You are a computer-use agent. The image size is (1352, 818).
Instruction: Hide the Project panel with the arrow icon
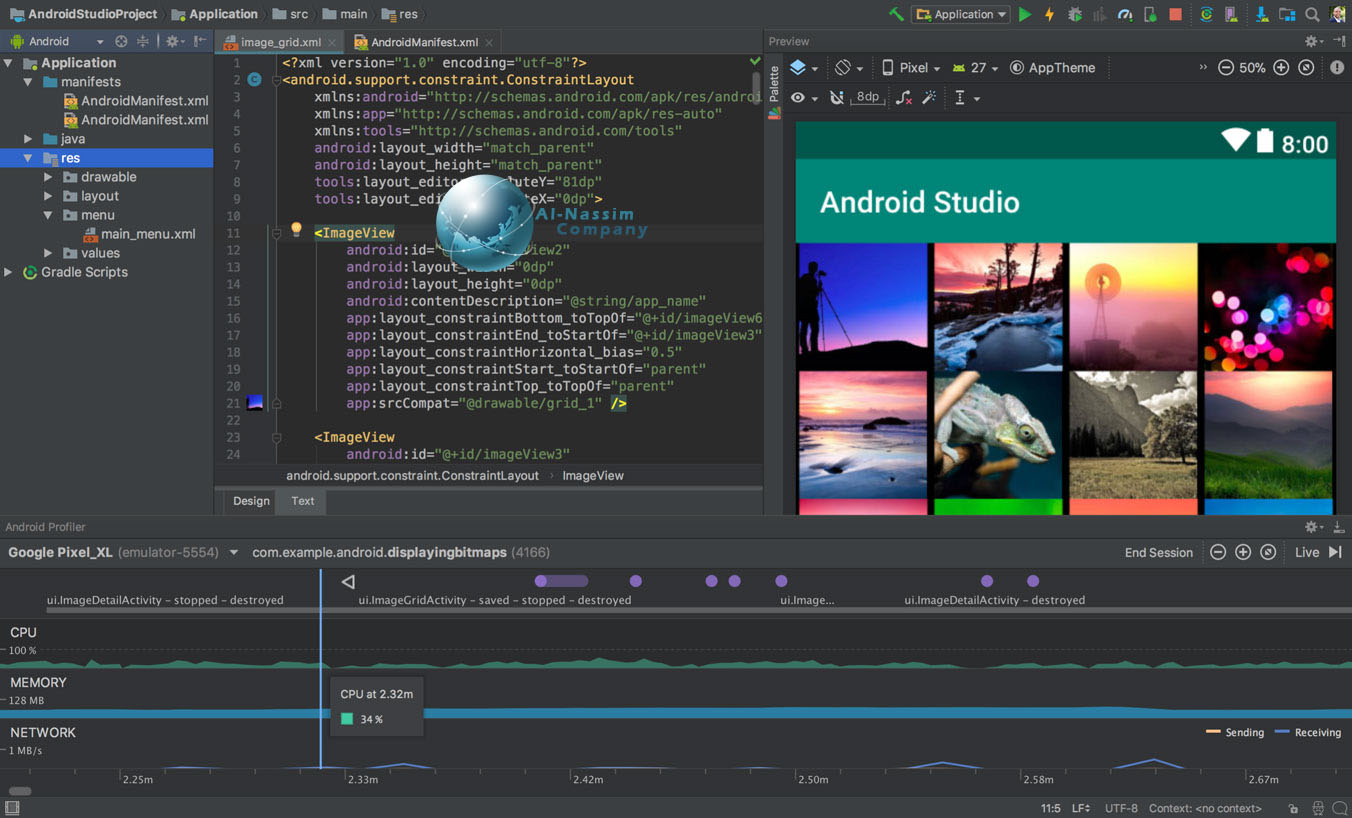click(201, 41)
